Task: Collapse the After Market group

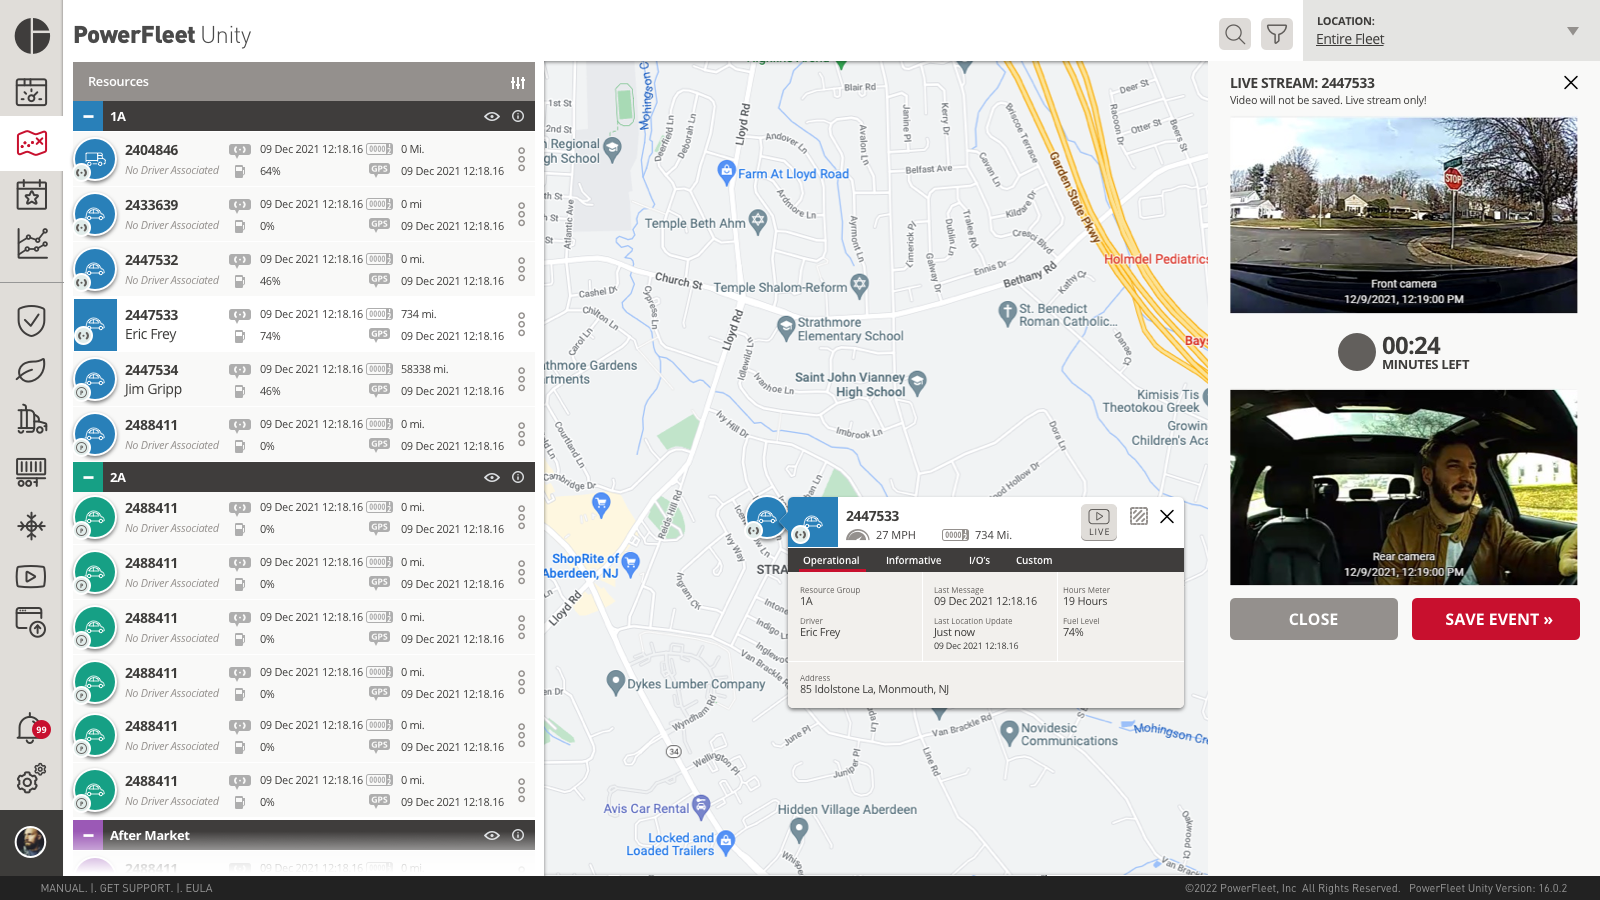Action: pos(88,835)
